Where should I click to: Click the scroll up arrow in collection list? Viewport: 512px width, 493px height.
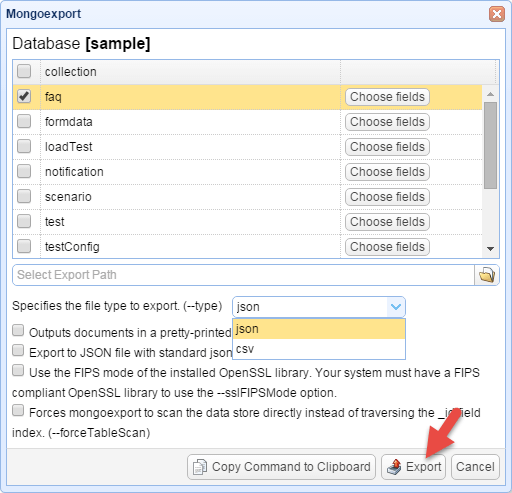(490, 94)
